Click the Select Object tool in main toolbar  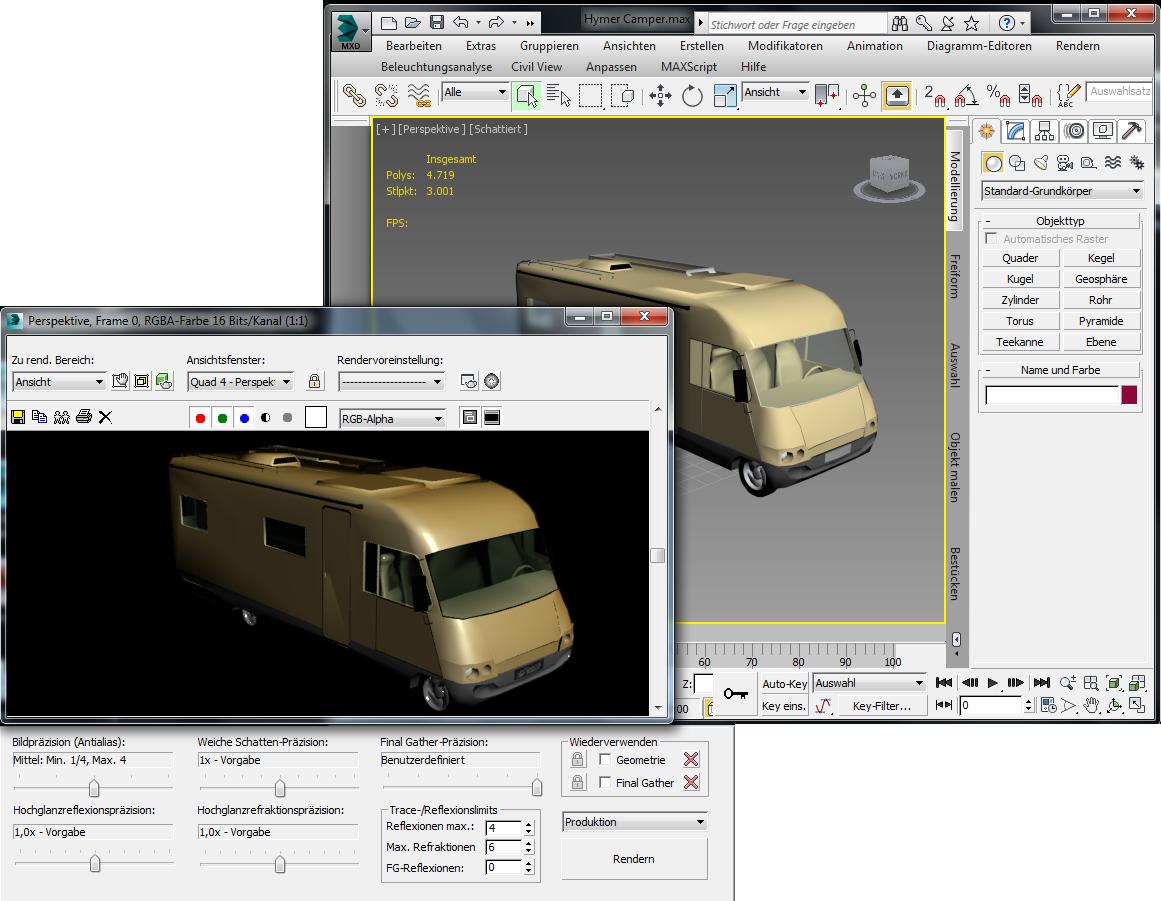point(526,96)
